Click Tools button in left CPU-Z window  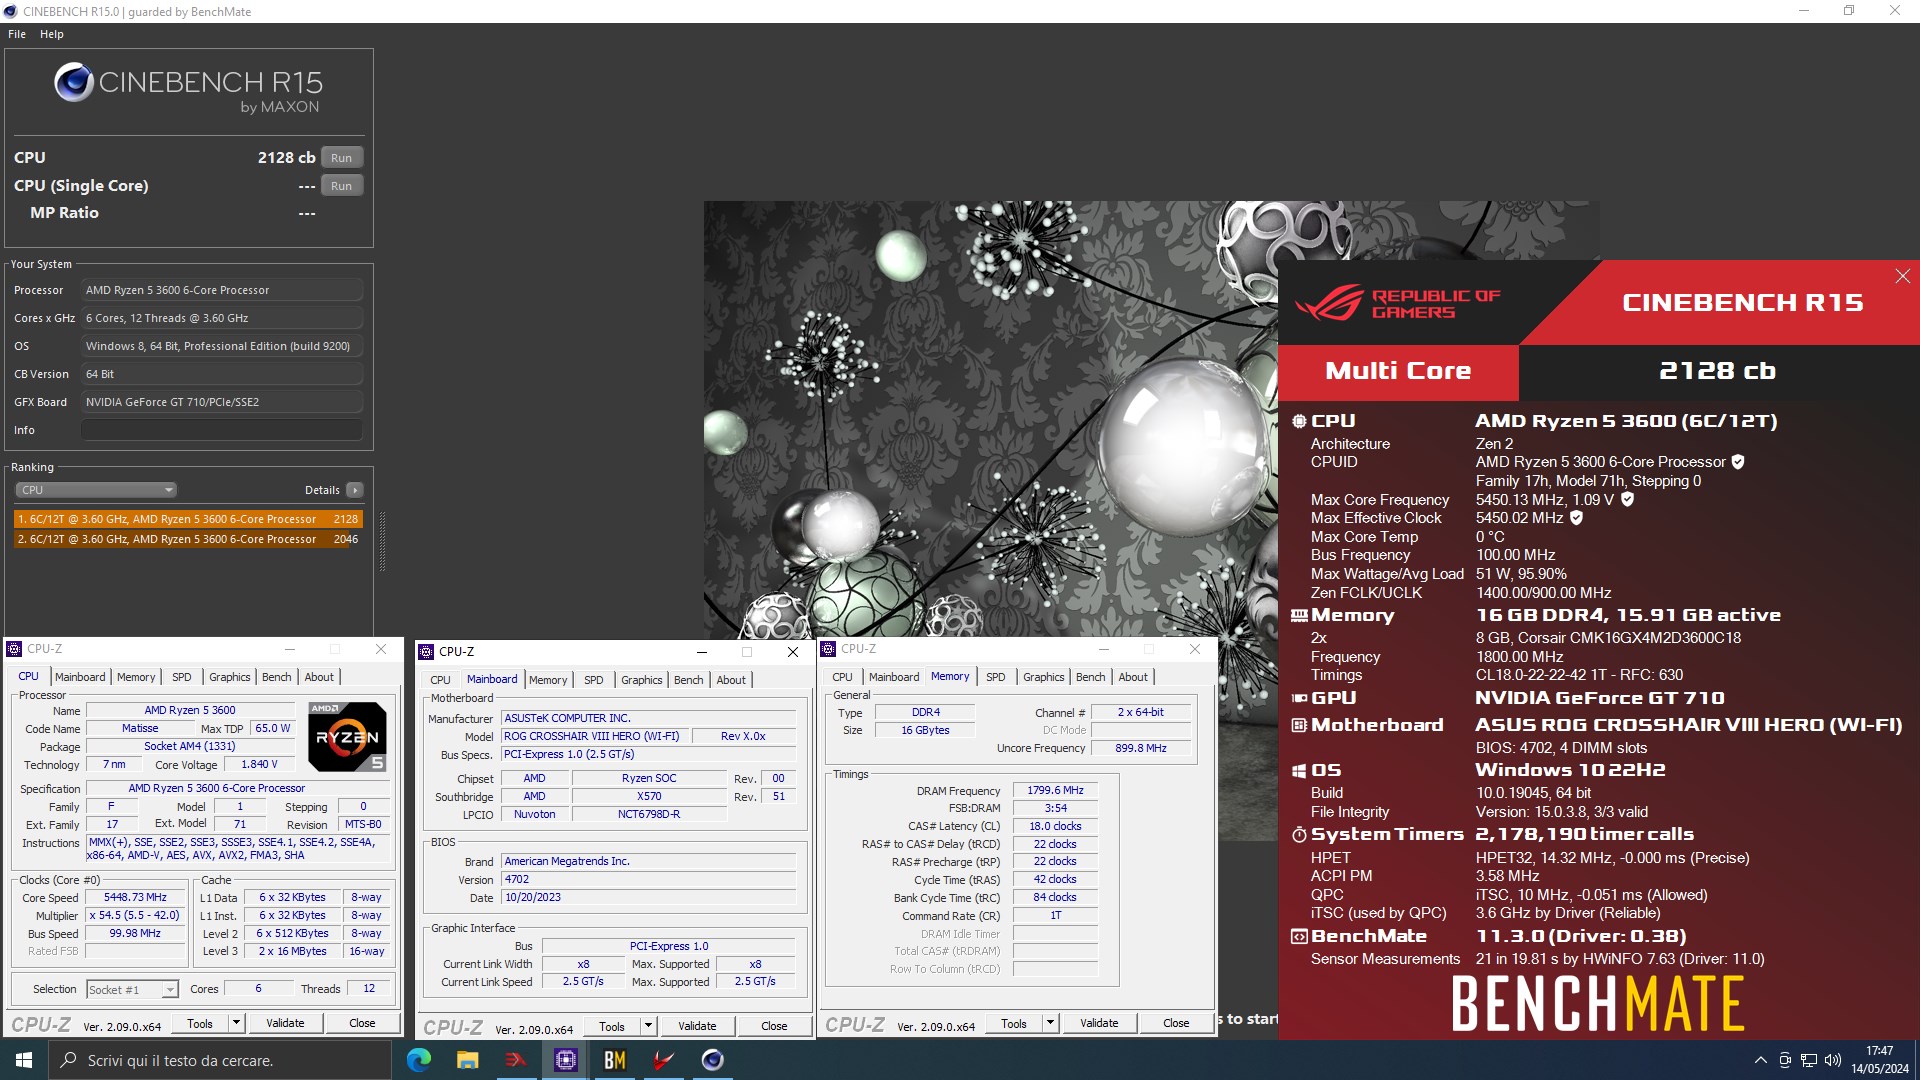click(x=200, y=1023)
